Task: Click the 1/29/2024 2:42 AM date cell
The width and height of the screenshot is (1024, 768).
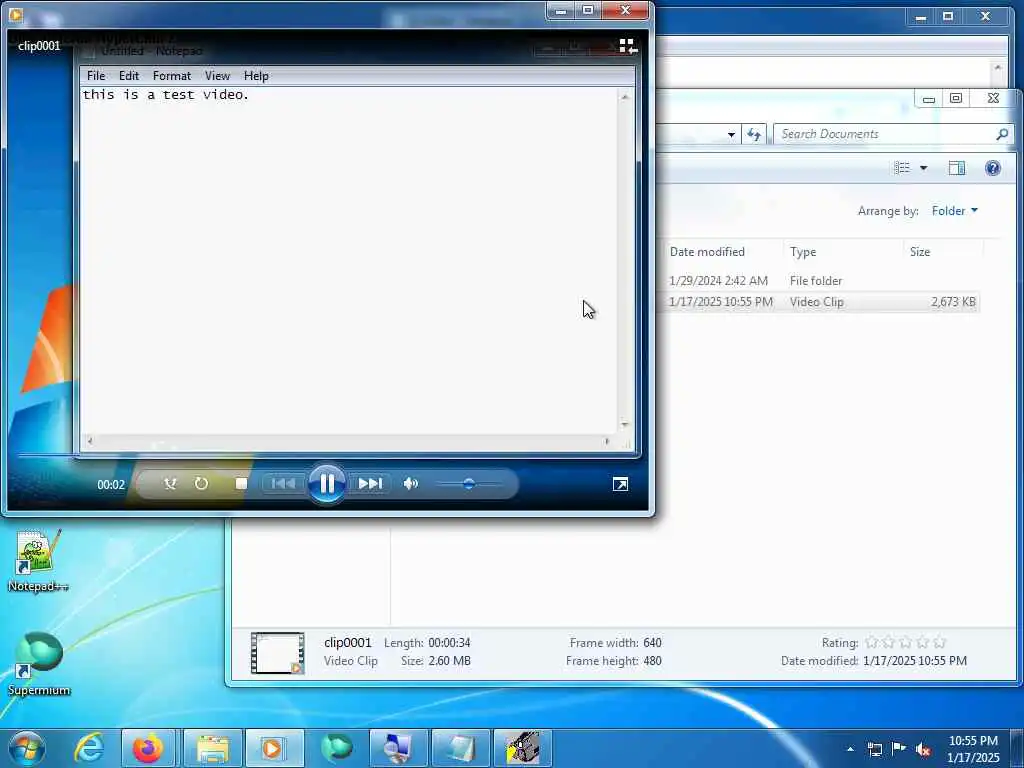Action: pyautogui.click(x=718, y=281)
